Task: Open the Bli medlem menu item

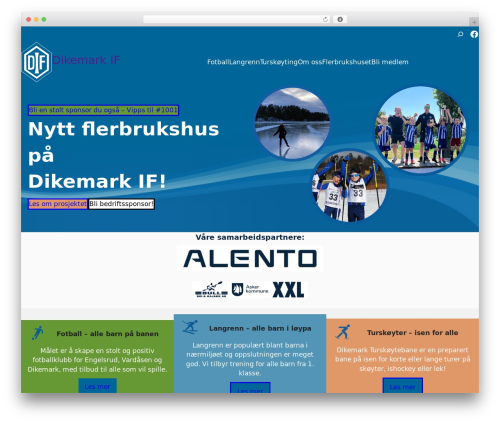Action: pos(390,62)
